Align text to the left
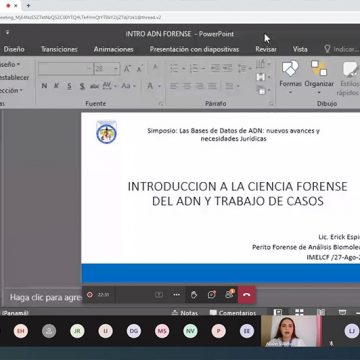 tap(174, 86)
